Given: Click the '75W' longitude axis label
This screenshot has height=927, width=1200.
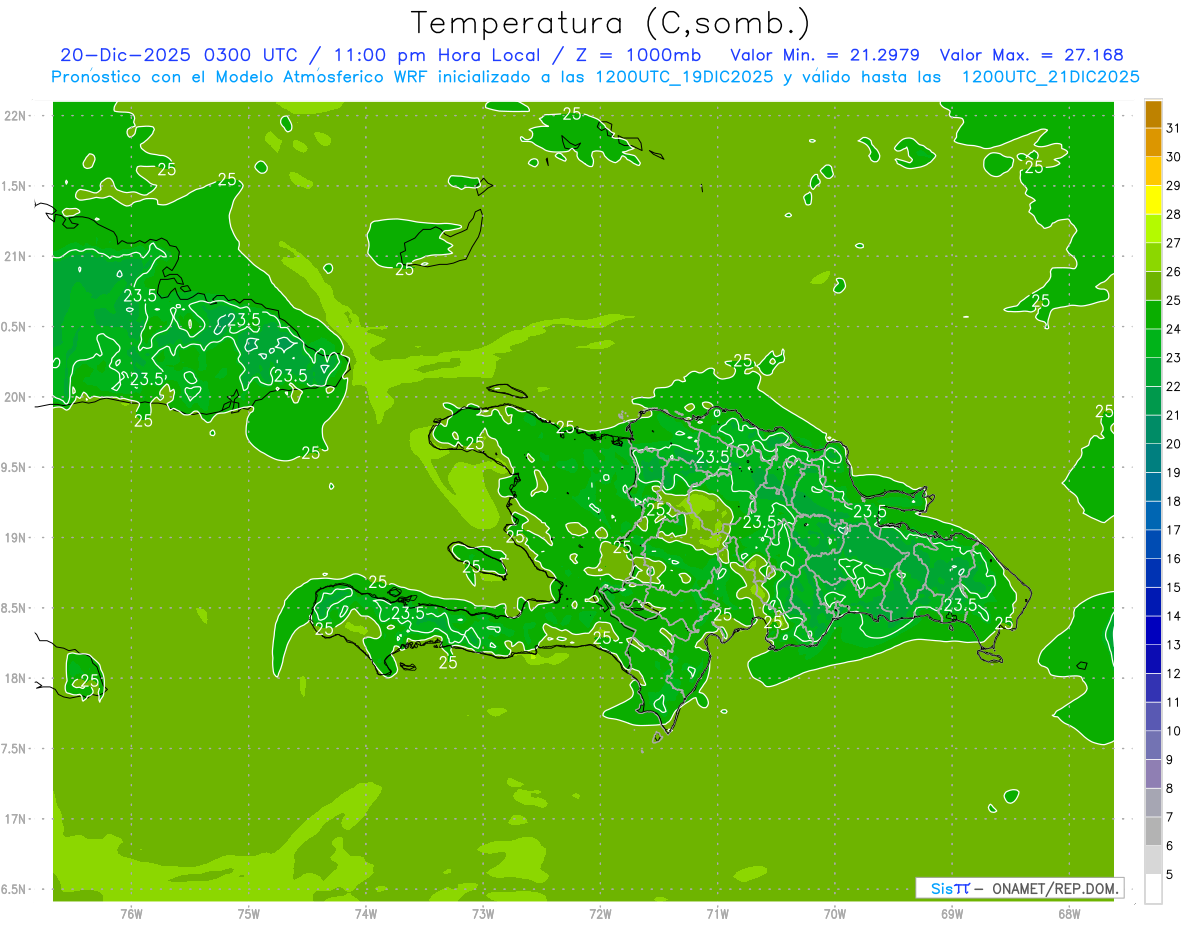Looking at the screenshot, I should [x=249, y=914].
